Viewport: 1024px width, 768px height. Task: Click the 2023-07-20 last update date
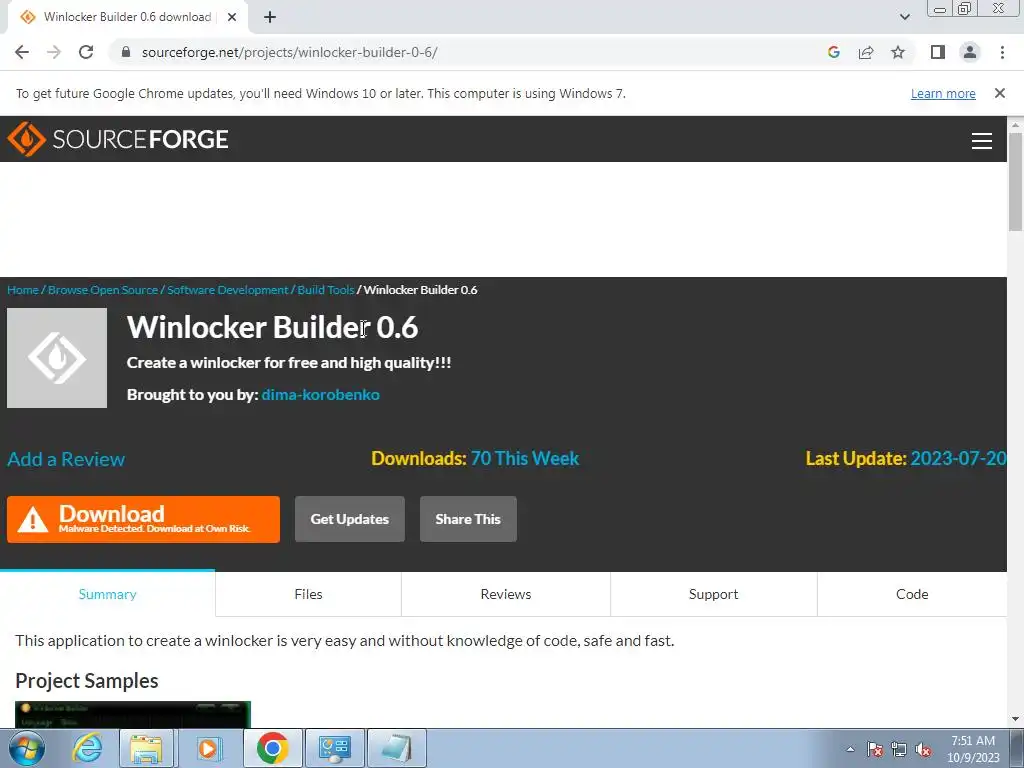(x=958, y=458)
